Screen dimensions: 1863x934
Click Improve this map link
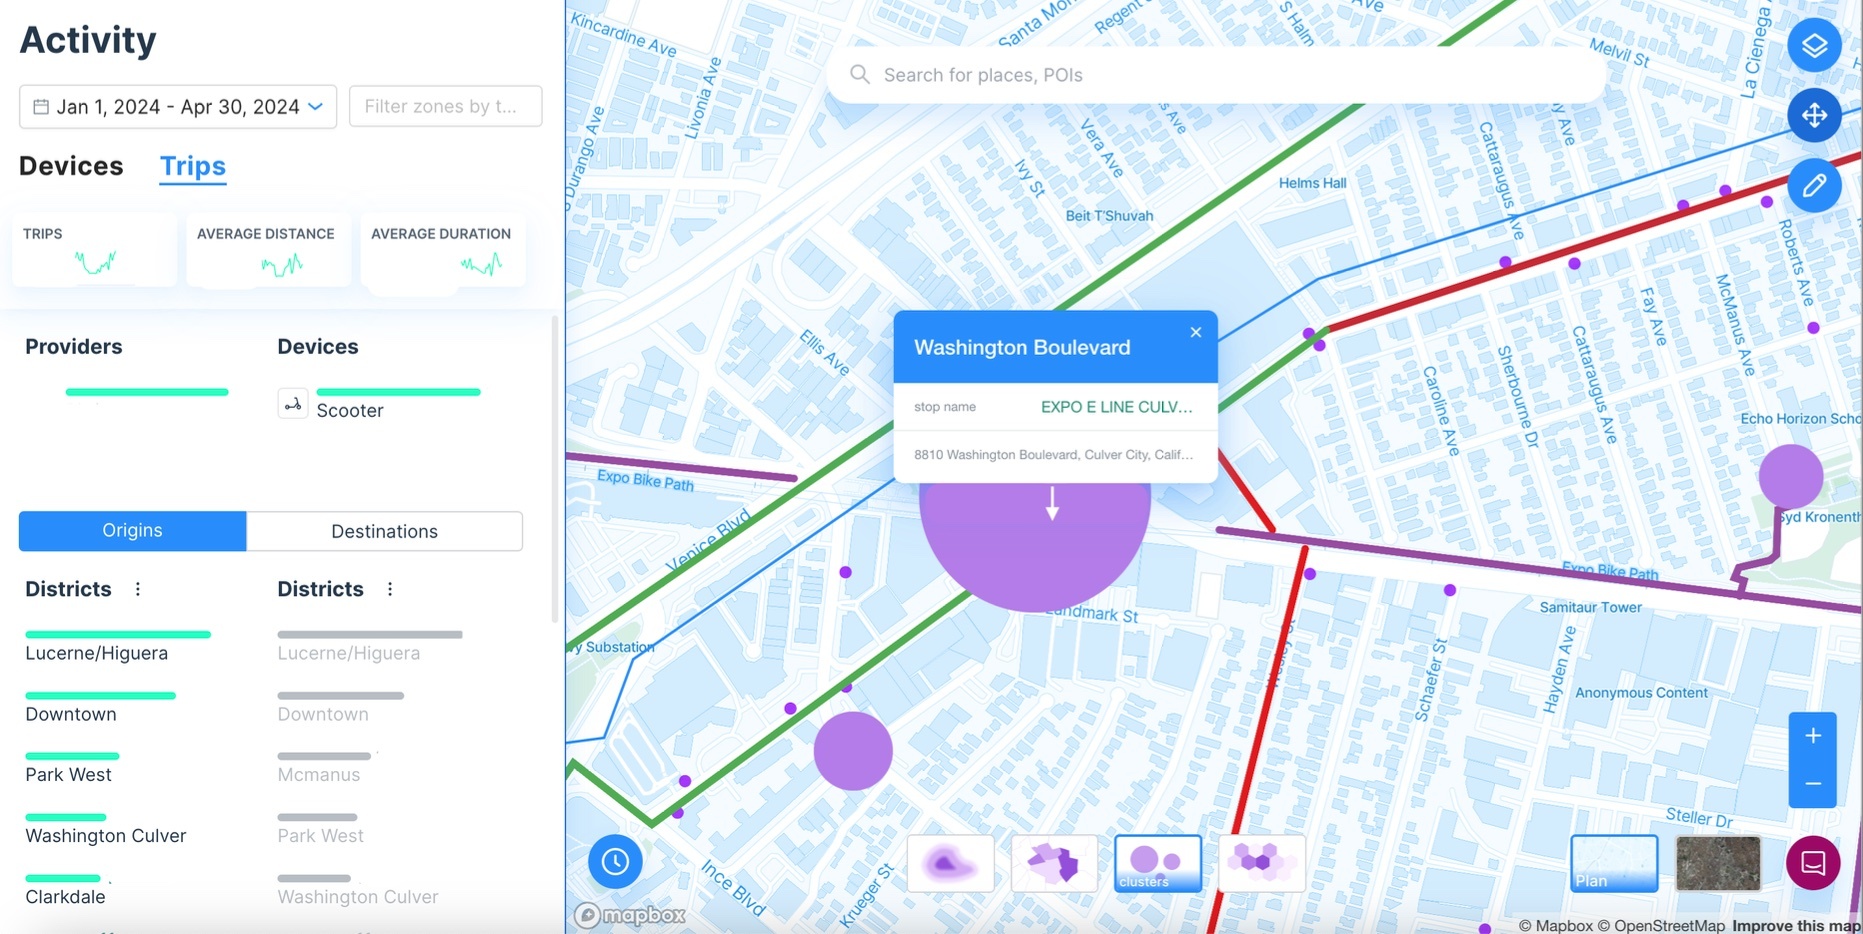point(1795,925)
